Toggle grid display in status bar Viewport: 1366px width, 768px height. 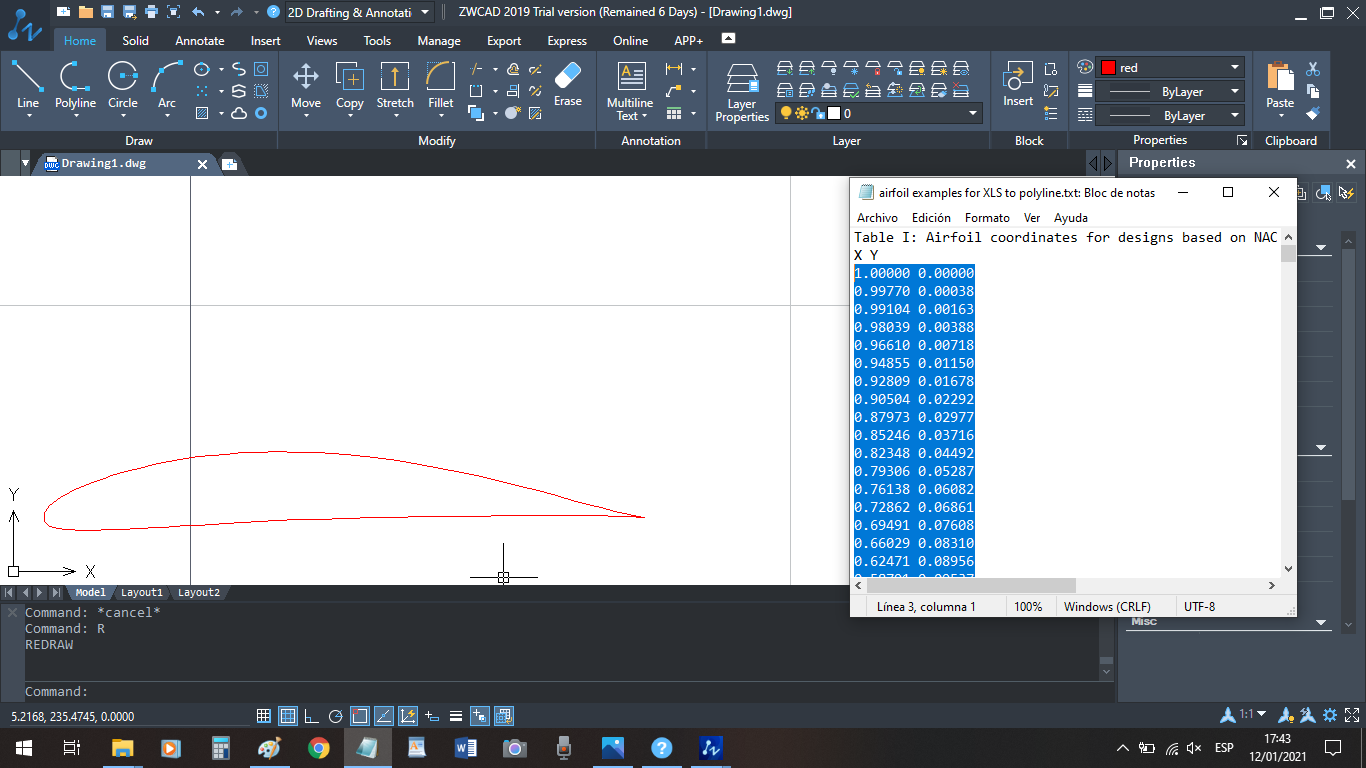tap(288, 716)
